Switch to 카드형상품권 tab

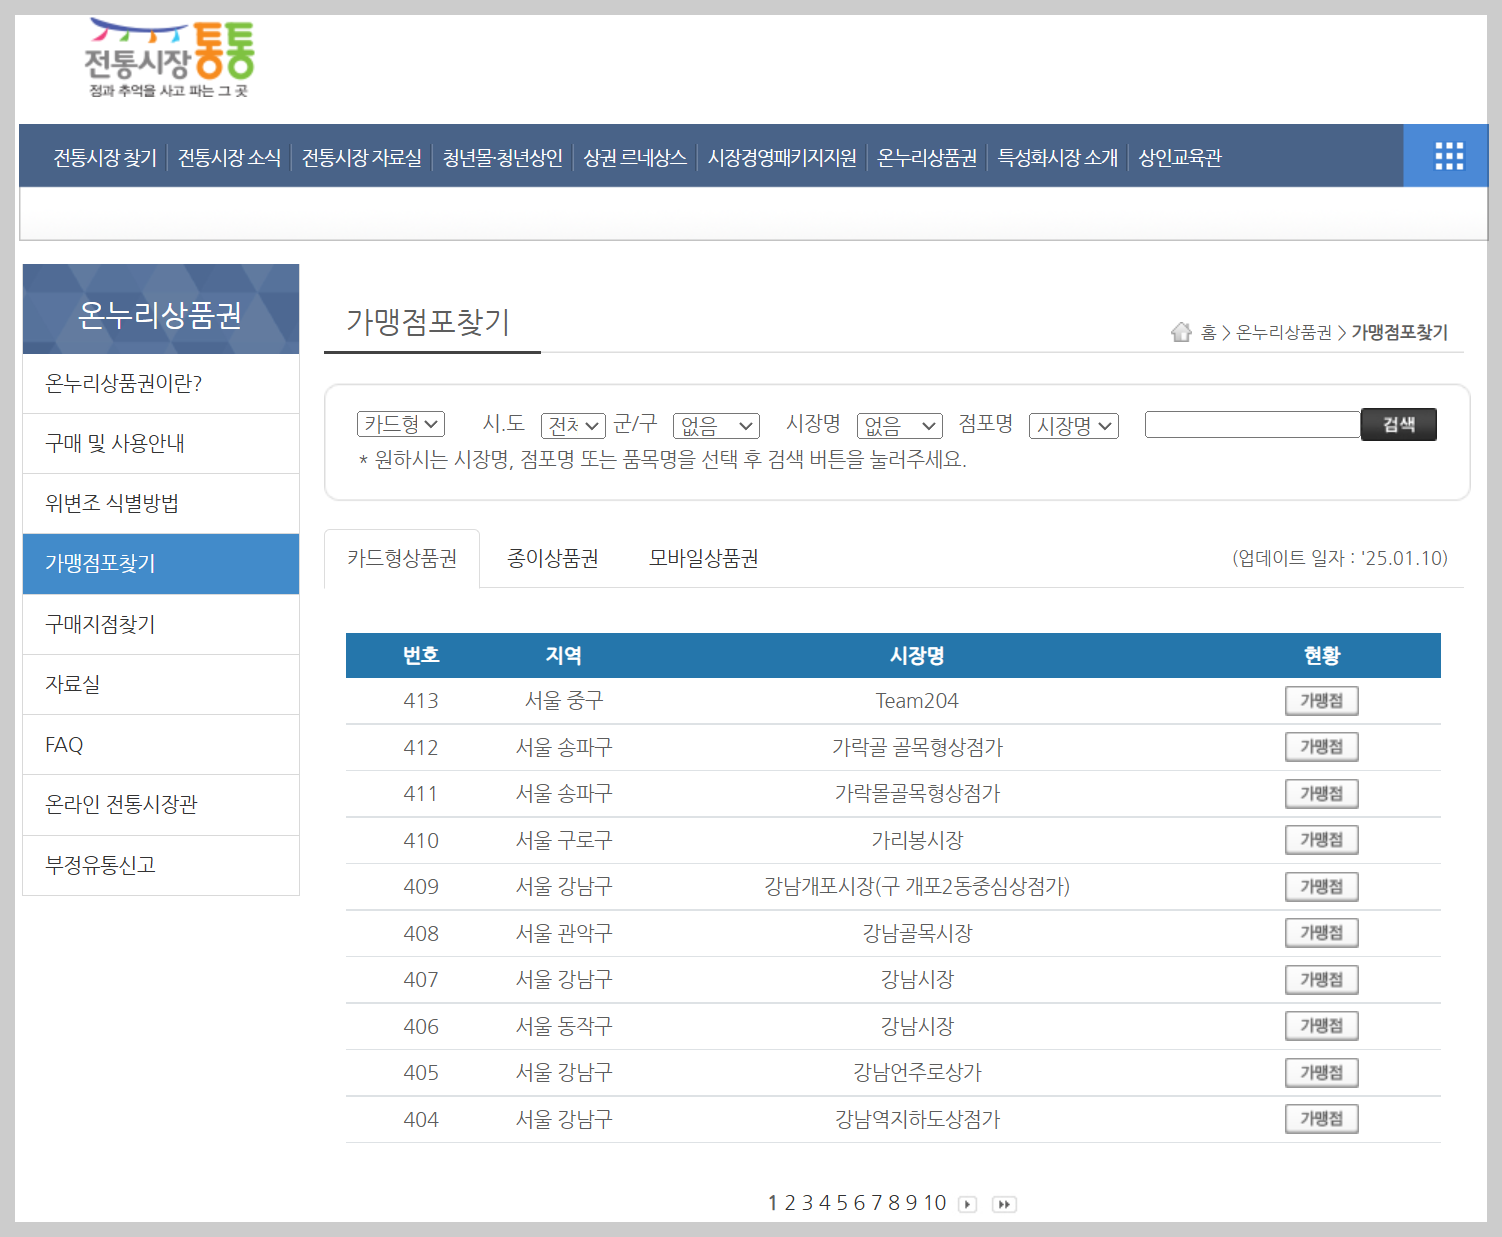[x=402, y=558]
